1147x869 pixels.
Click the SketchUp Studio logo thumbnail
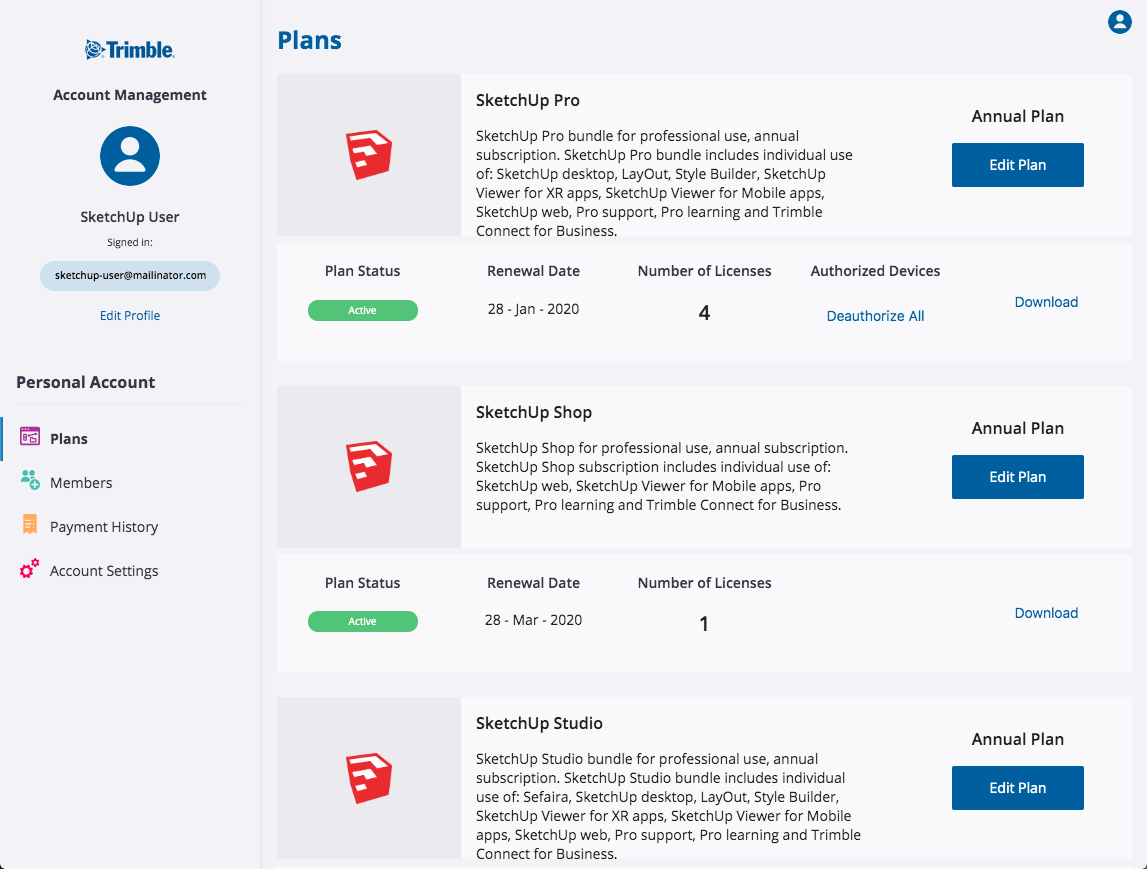pyautogui.click(x=369, y=778)
